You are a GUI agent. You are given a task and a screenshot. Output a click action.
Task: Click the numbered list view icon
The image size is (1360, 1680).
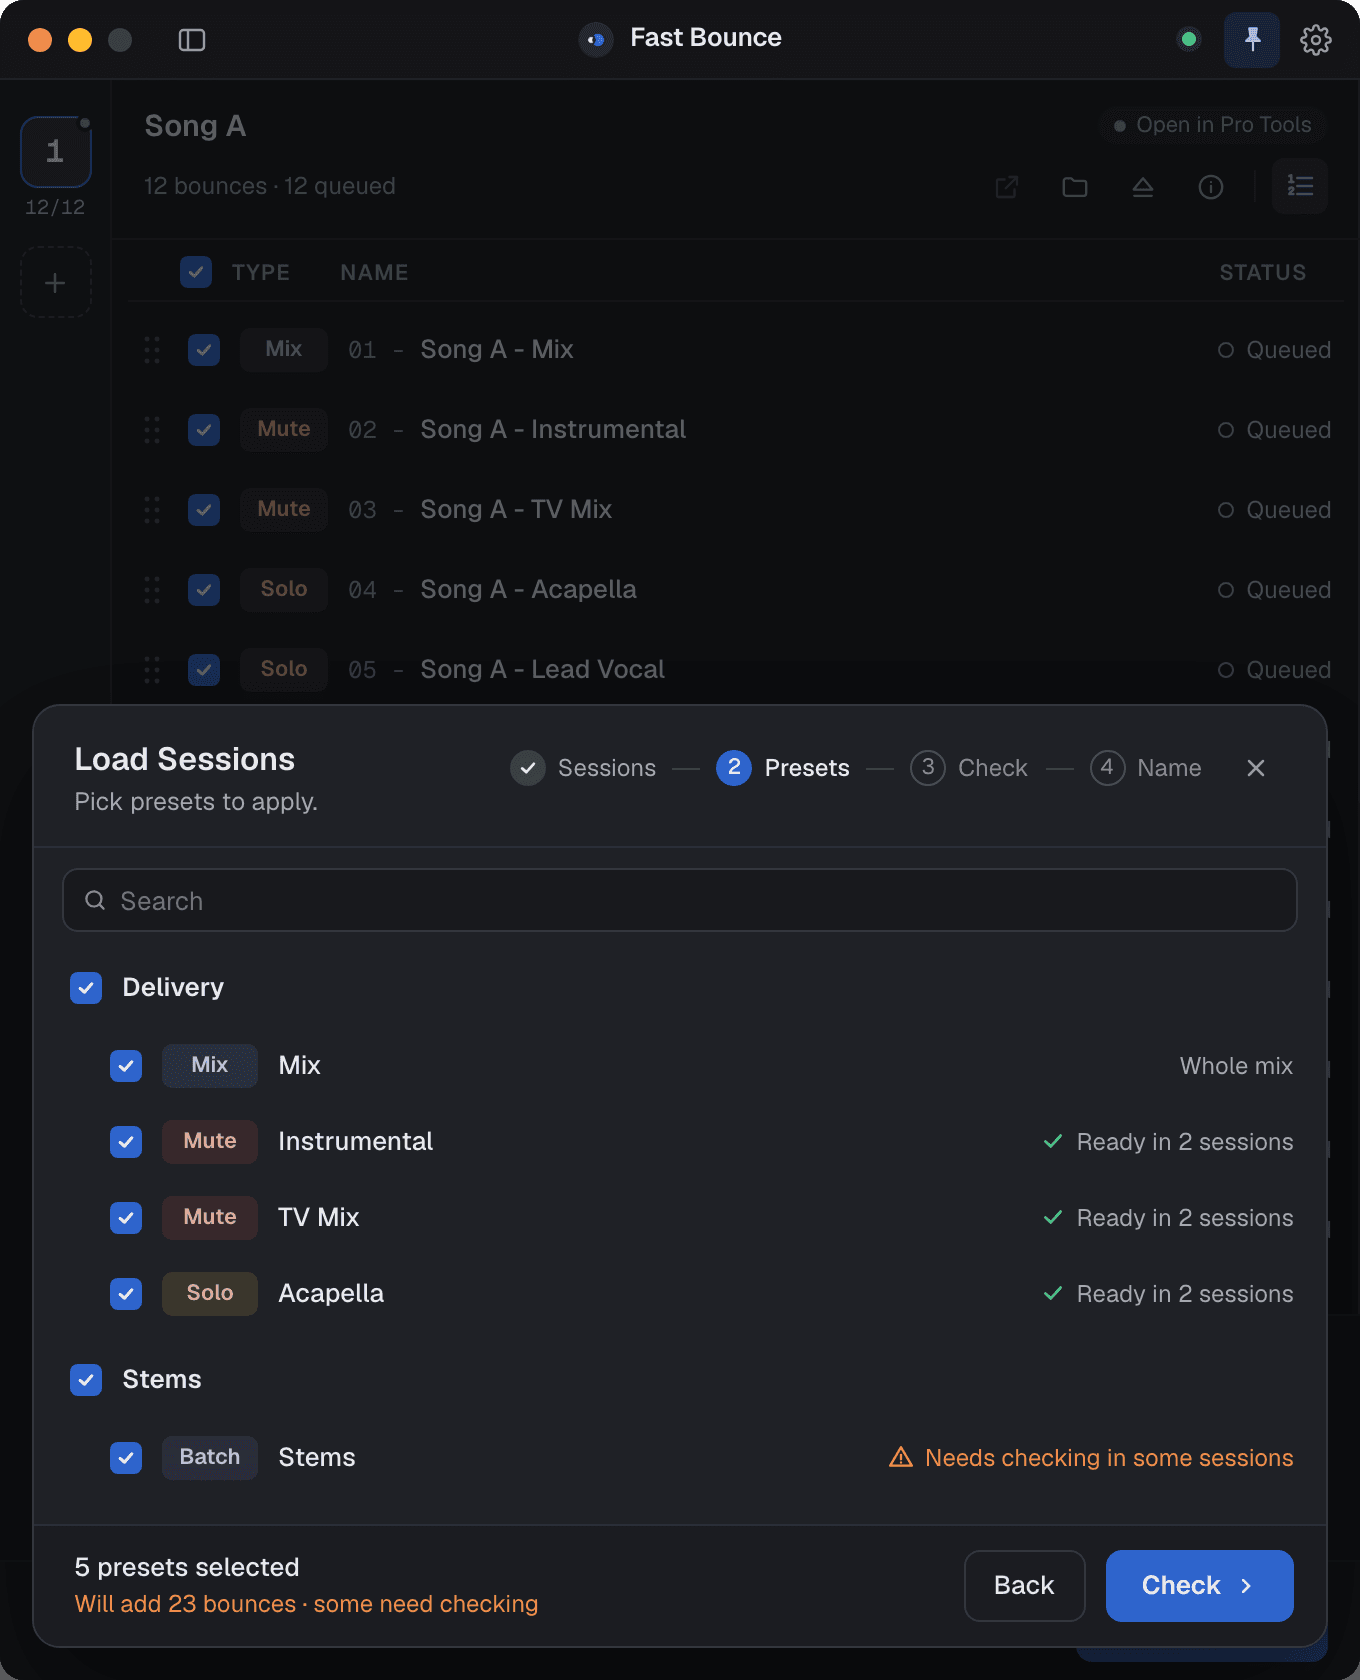[x=1300, y=186]
